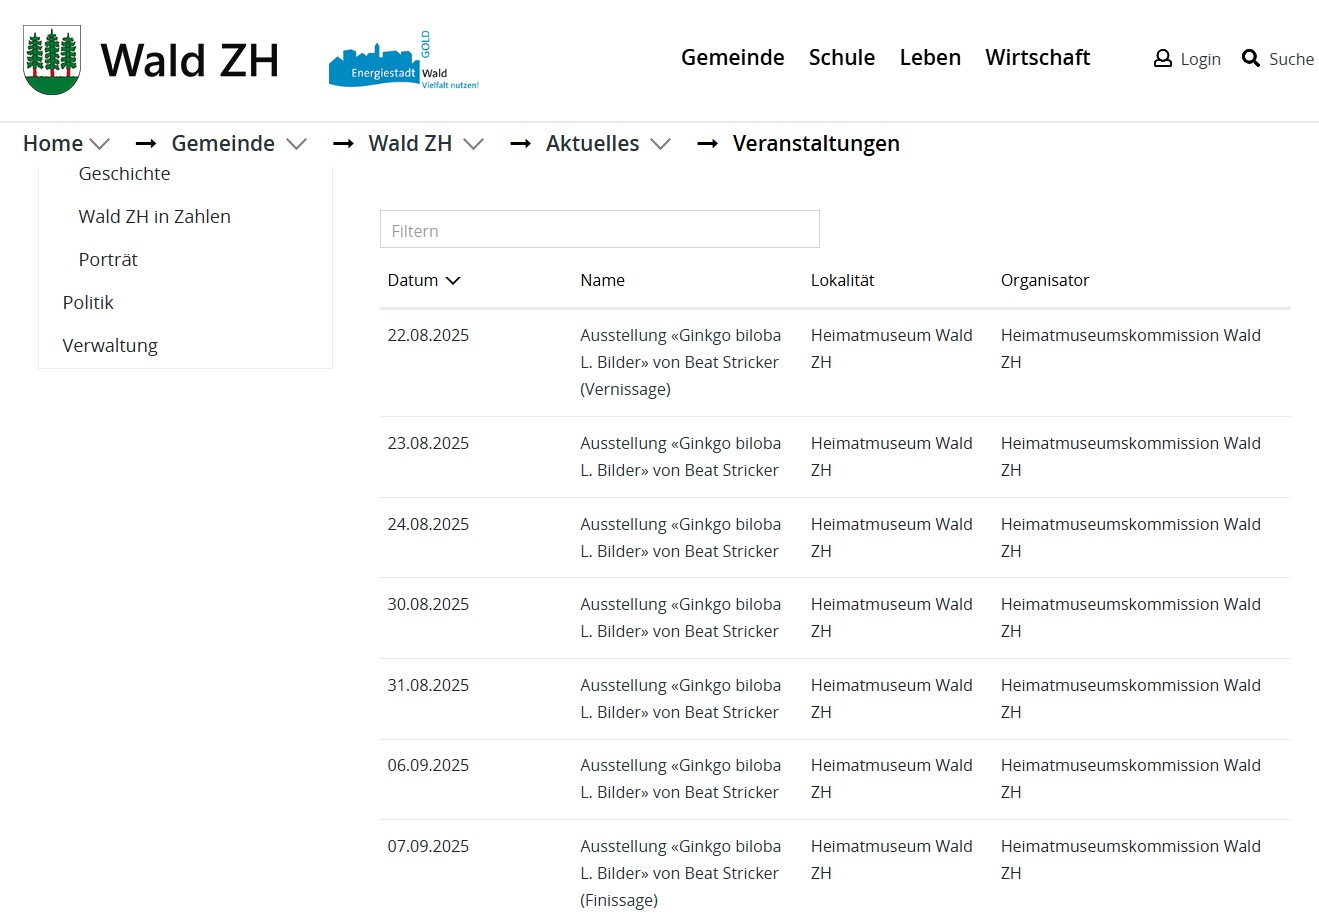Sort the table by Organisator header
Screen dimensions: 1319x919
(x=1044, y=281)
